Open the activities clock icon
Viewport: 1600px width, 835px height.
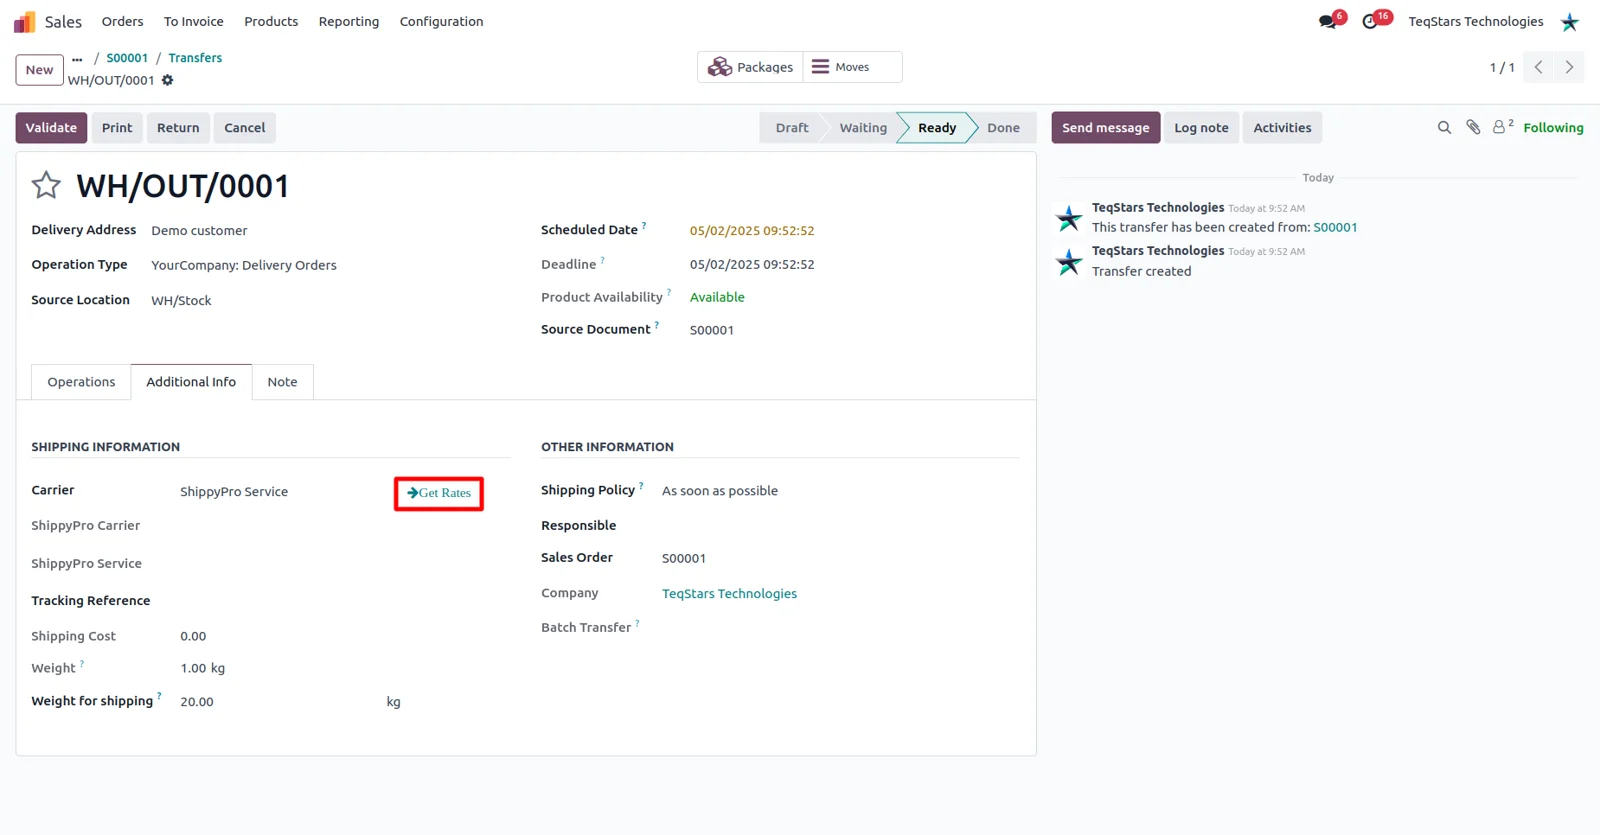point(1370,21)
